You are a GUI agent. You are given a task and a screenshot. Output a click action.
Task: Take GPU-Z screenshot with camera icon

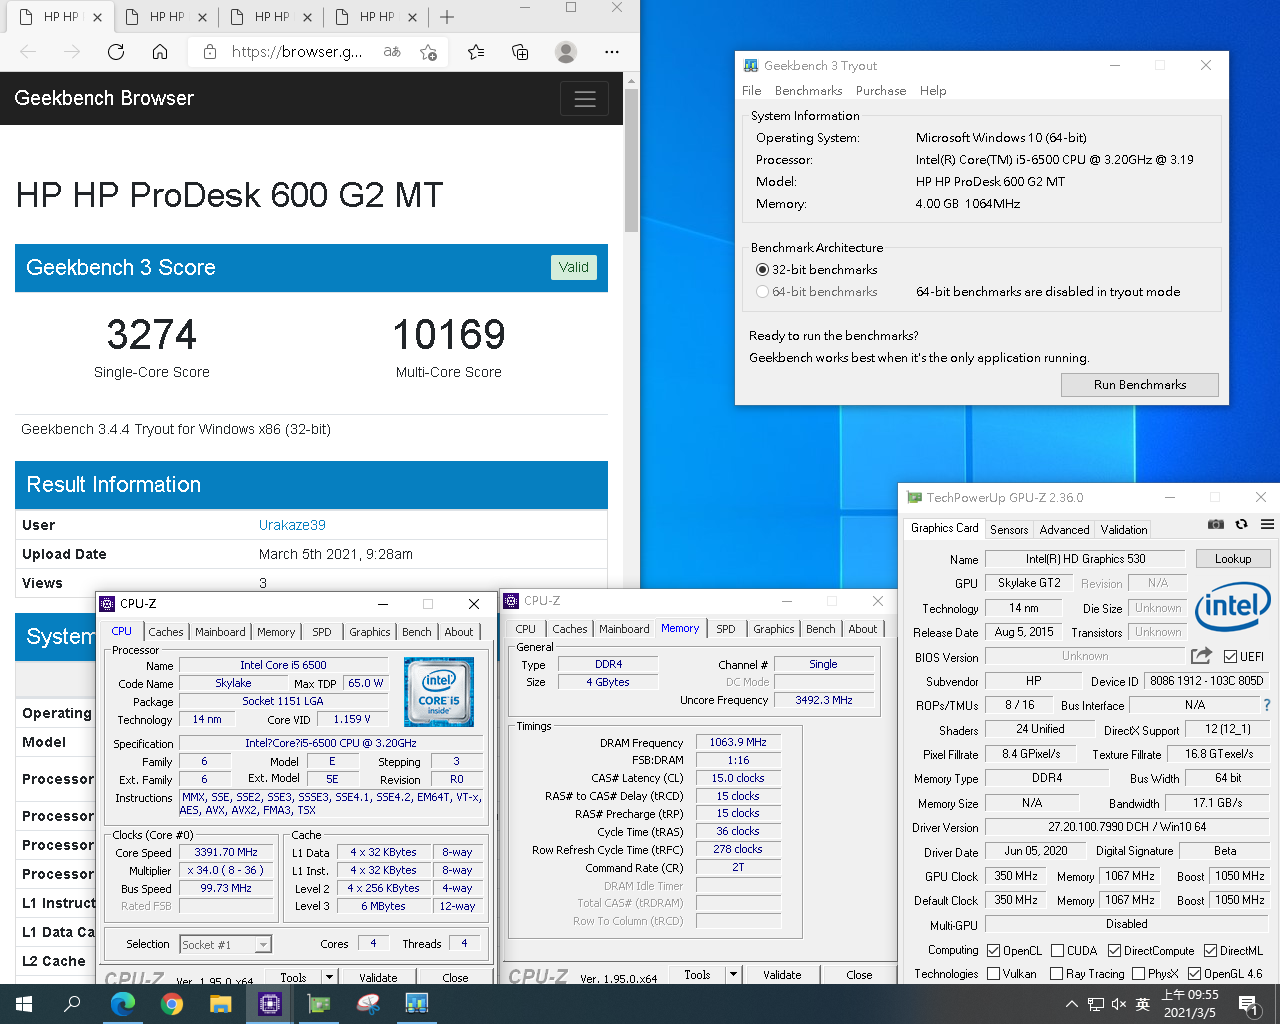point(1216,524)
